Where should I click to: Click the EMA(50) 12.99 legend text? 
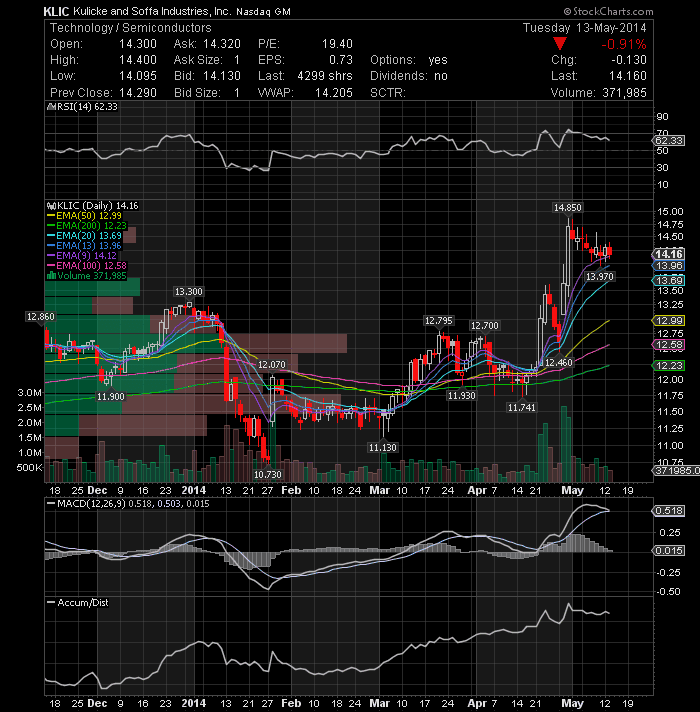(x=89, y=216)
